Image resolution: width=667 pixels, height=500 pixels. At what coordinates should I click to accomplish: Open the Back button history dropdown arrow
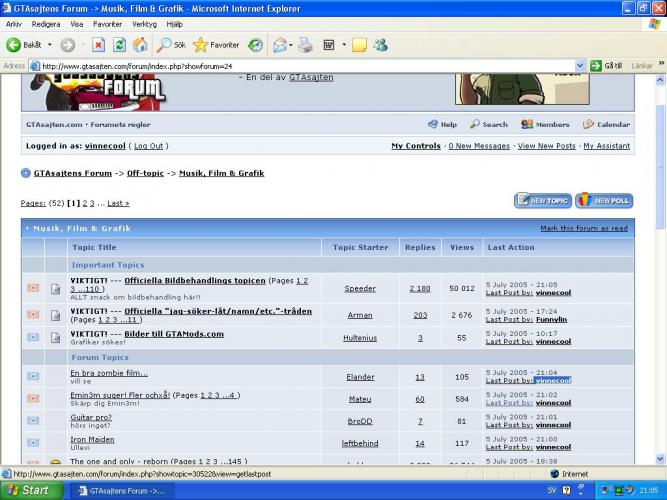pos(49,45)
